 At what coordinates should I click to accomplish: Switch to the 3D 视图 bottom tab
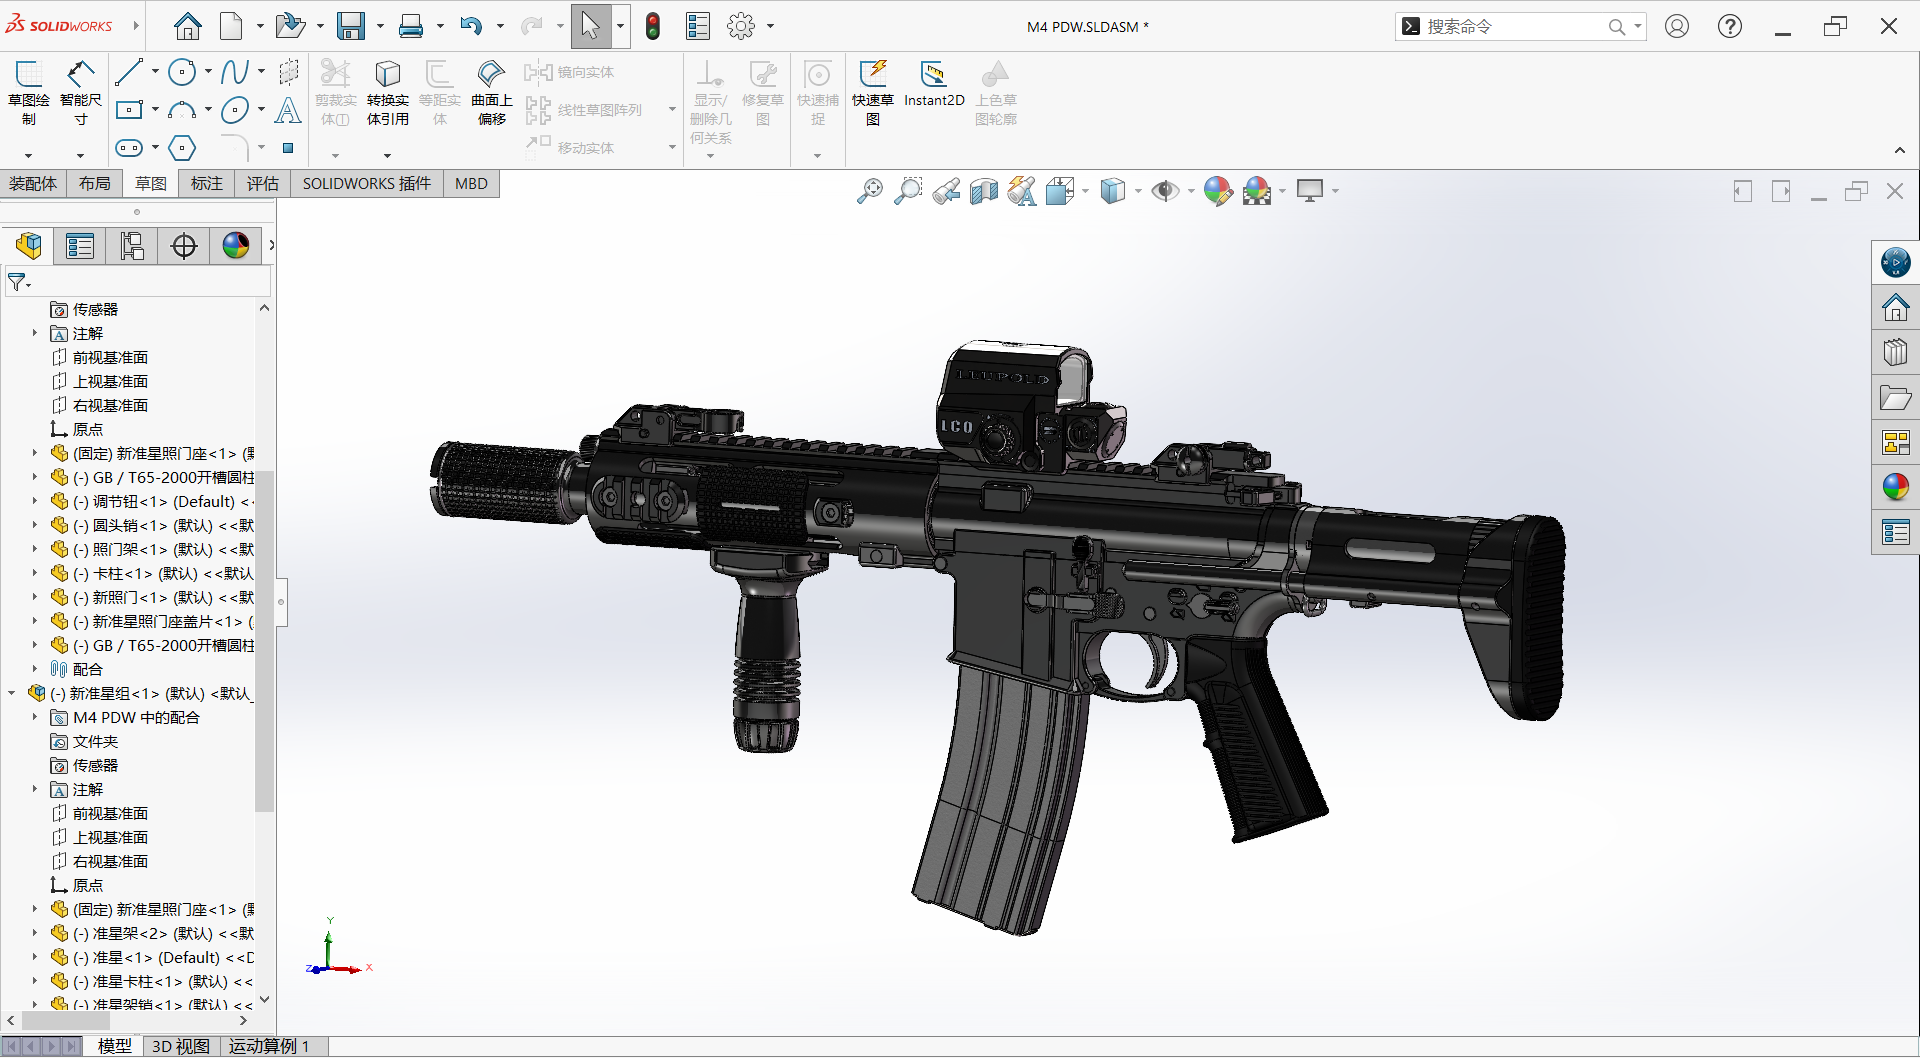tap(181, 1046)
